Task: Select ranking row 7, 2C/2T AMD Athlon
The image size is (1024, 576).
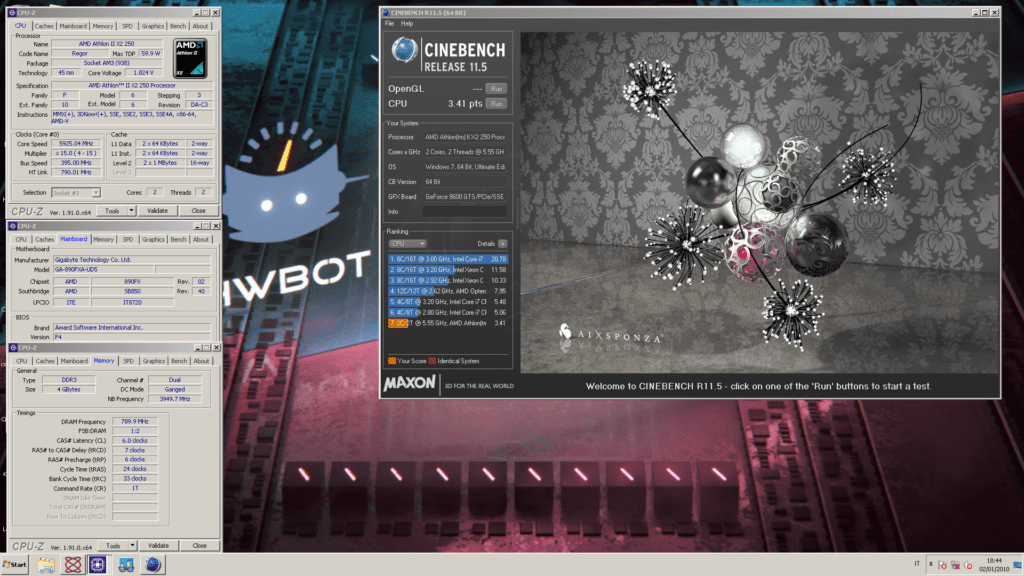Action: 447,323
